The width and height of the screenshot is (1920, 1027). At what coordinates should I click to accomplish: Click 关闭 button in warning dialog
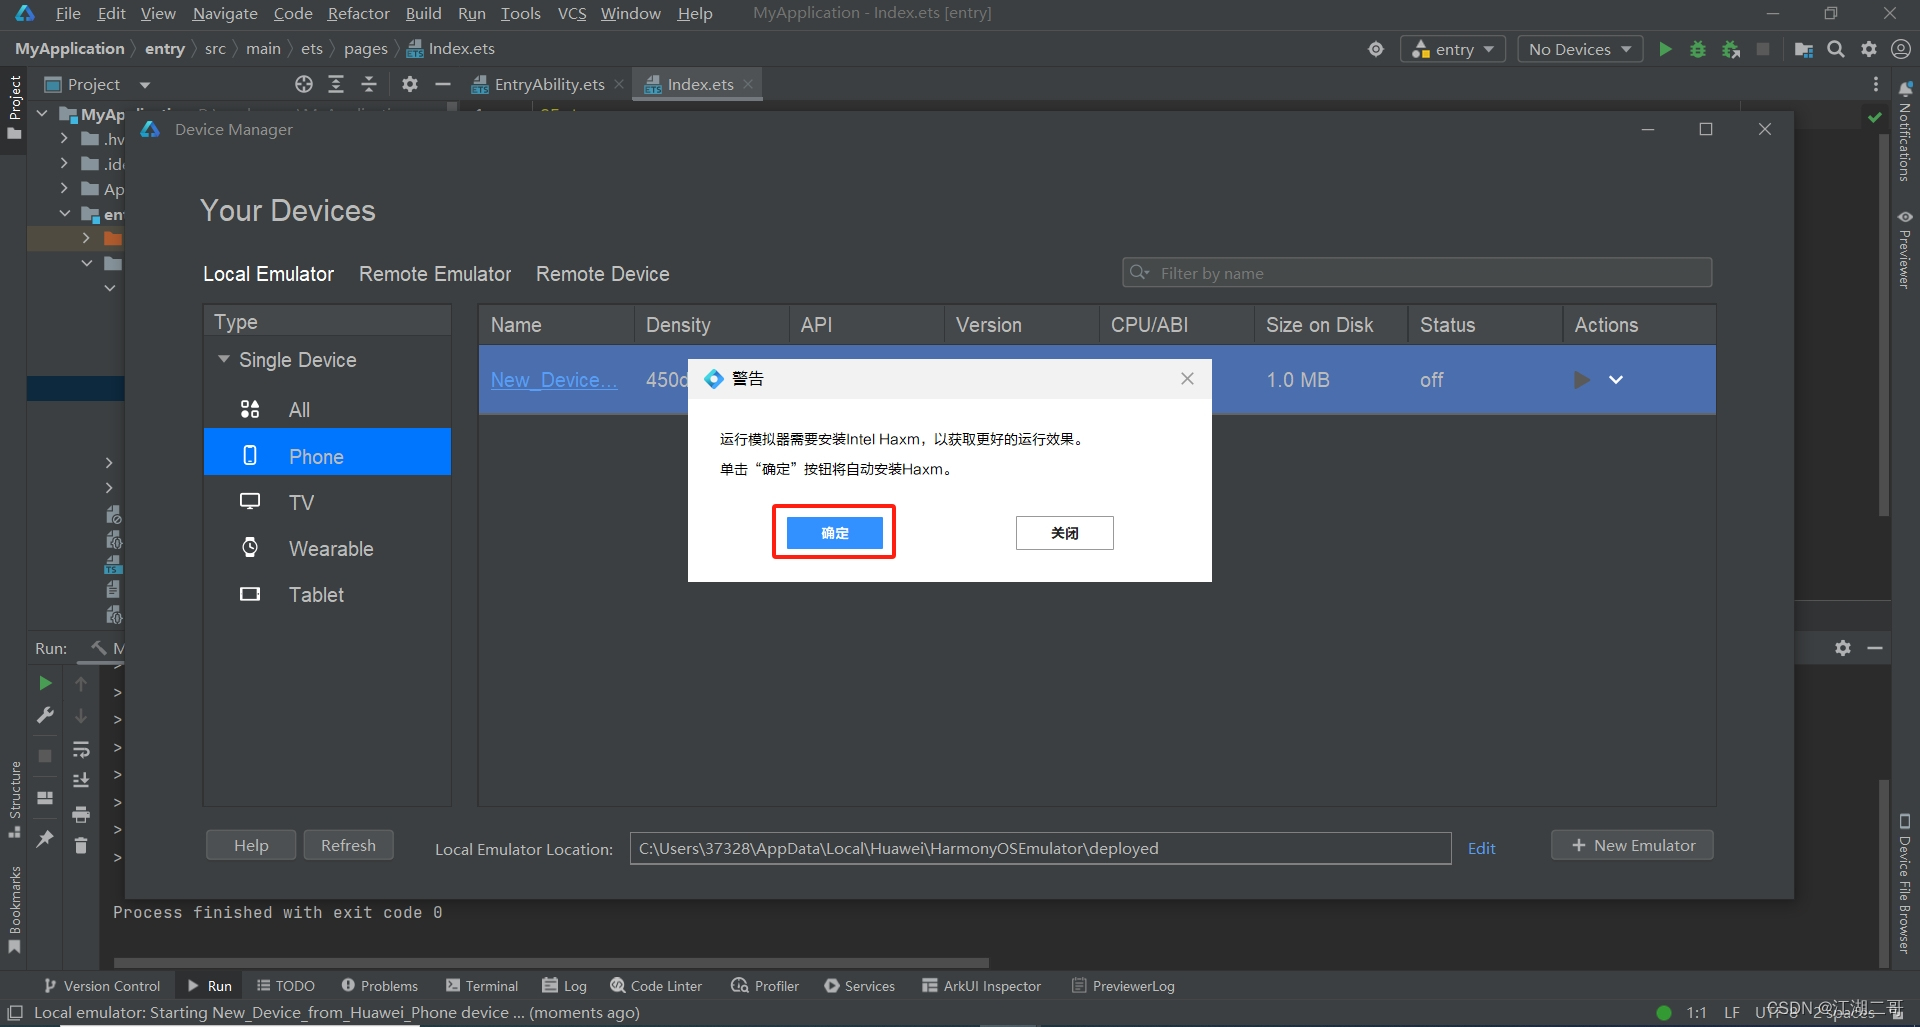(x=1064, y=533)
